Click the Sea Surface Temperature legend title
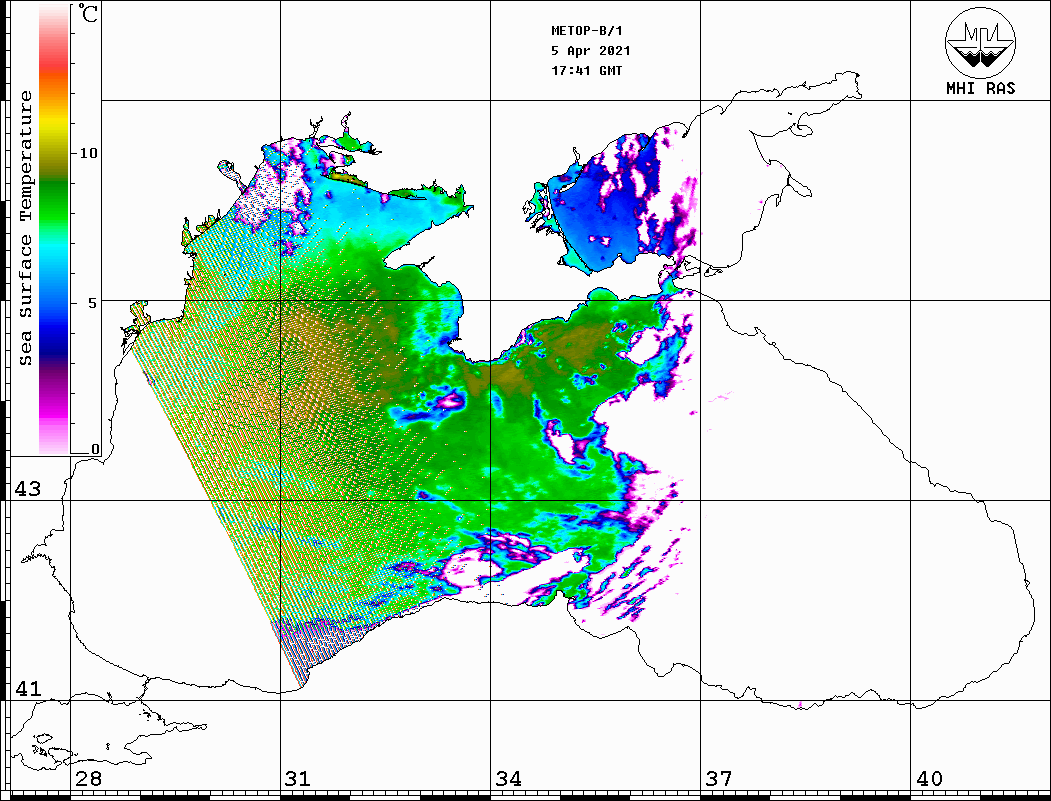This screenshot has height=801, width=1051. click(25, 228)
